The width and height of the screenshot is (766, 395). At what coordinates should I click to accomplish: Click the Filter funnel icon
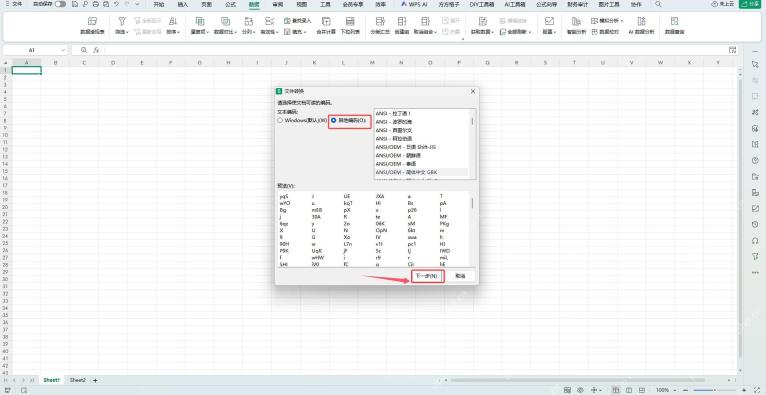(x=122, y=21)
